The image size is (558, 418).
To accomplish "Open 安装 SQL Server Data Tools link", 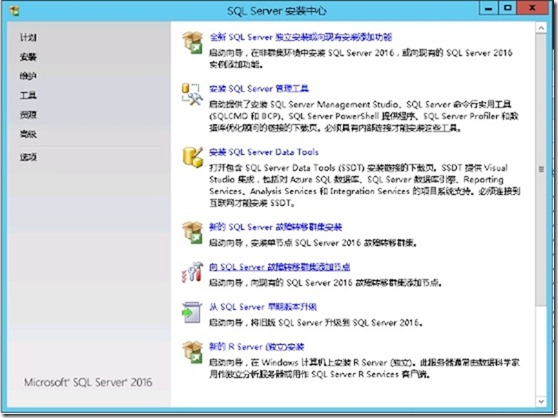I will point(264,152).
